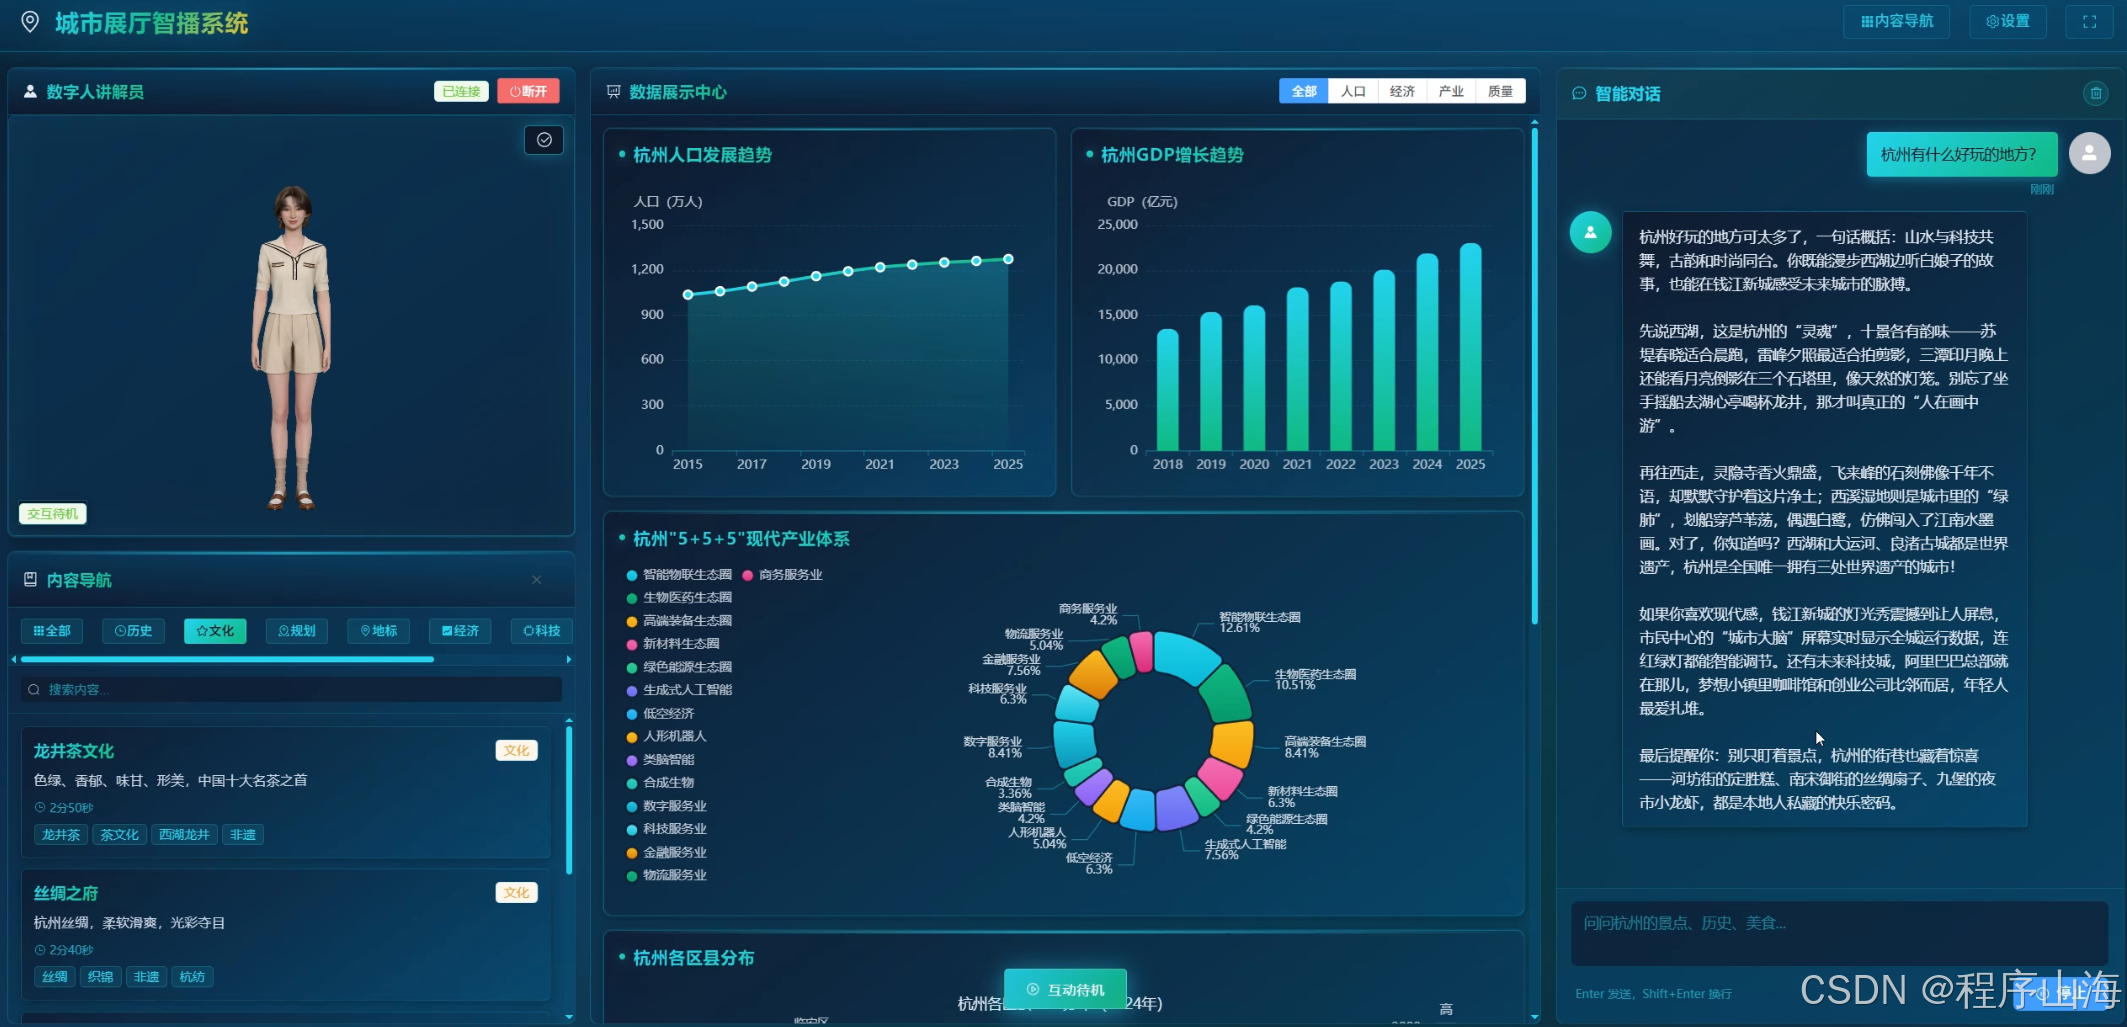Disconnect the digital human with 断开
The width and height of the screenshot is (2127, 1027).
tap(528, 91)
